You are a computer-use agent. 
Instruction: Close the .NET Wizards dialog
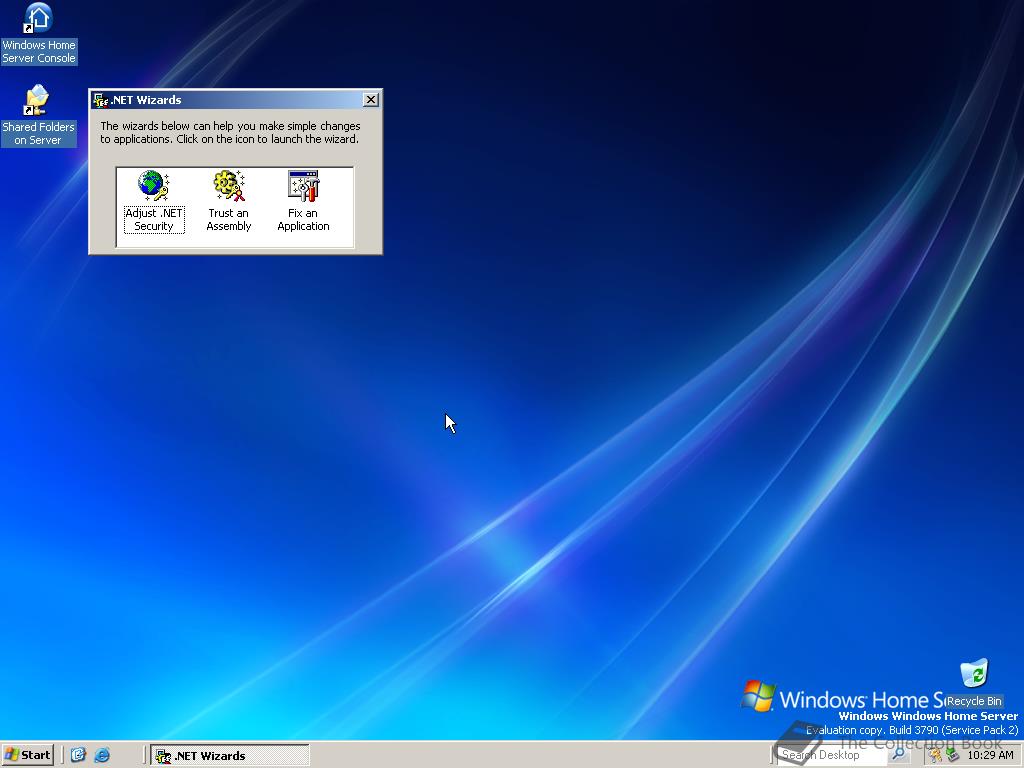(371, 99)
